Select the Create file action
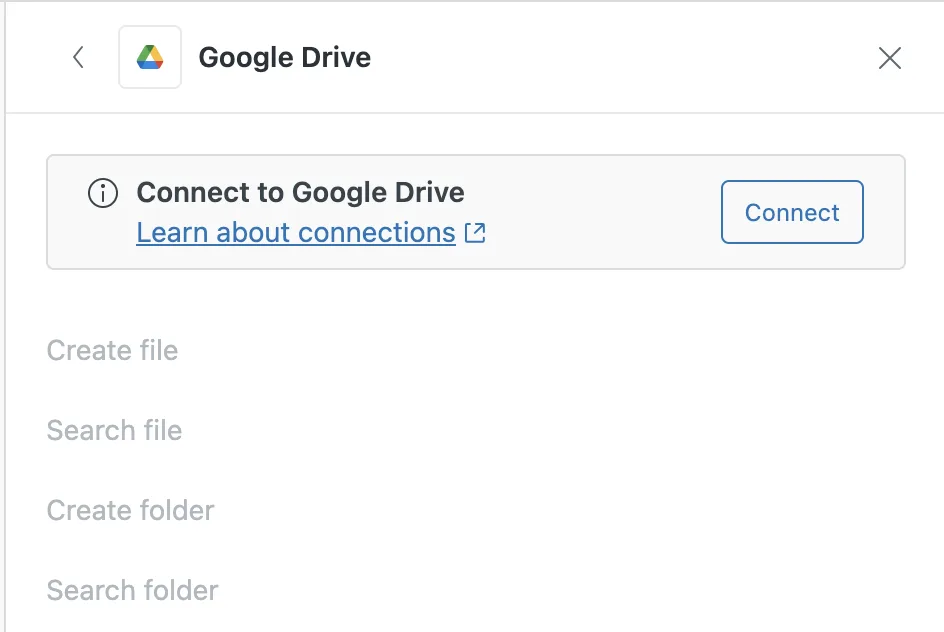 coord(112,351)
